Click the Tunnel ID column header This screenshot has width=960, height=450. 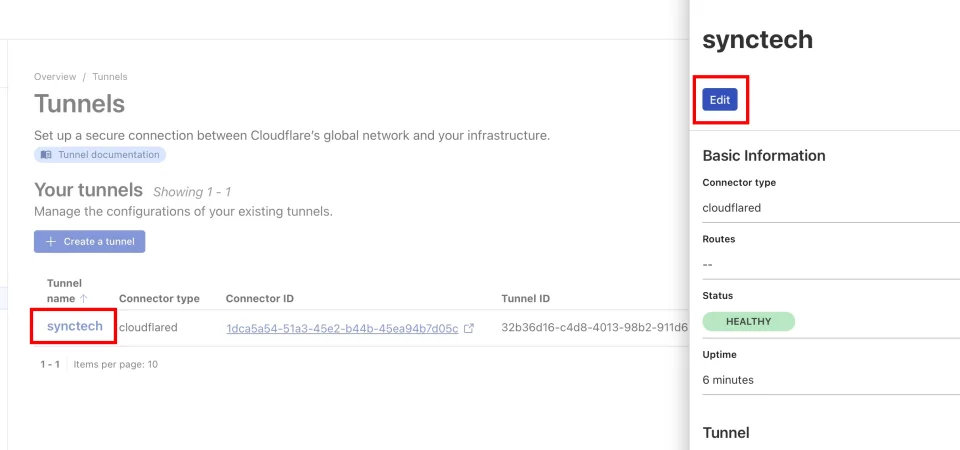click(525, 299)
